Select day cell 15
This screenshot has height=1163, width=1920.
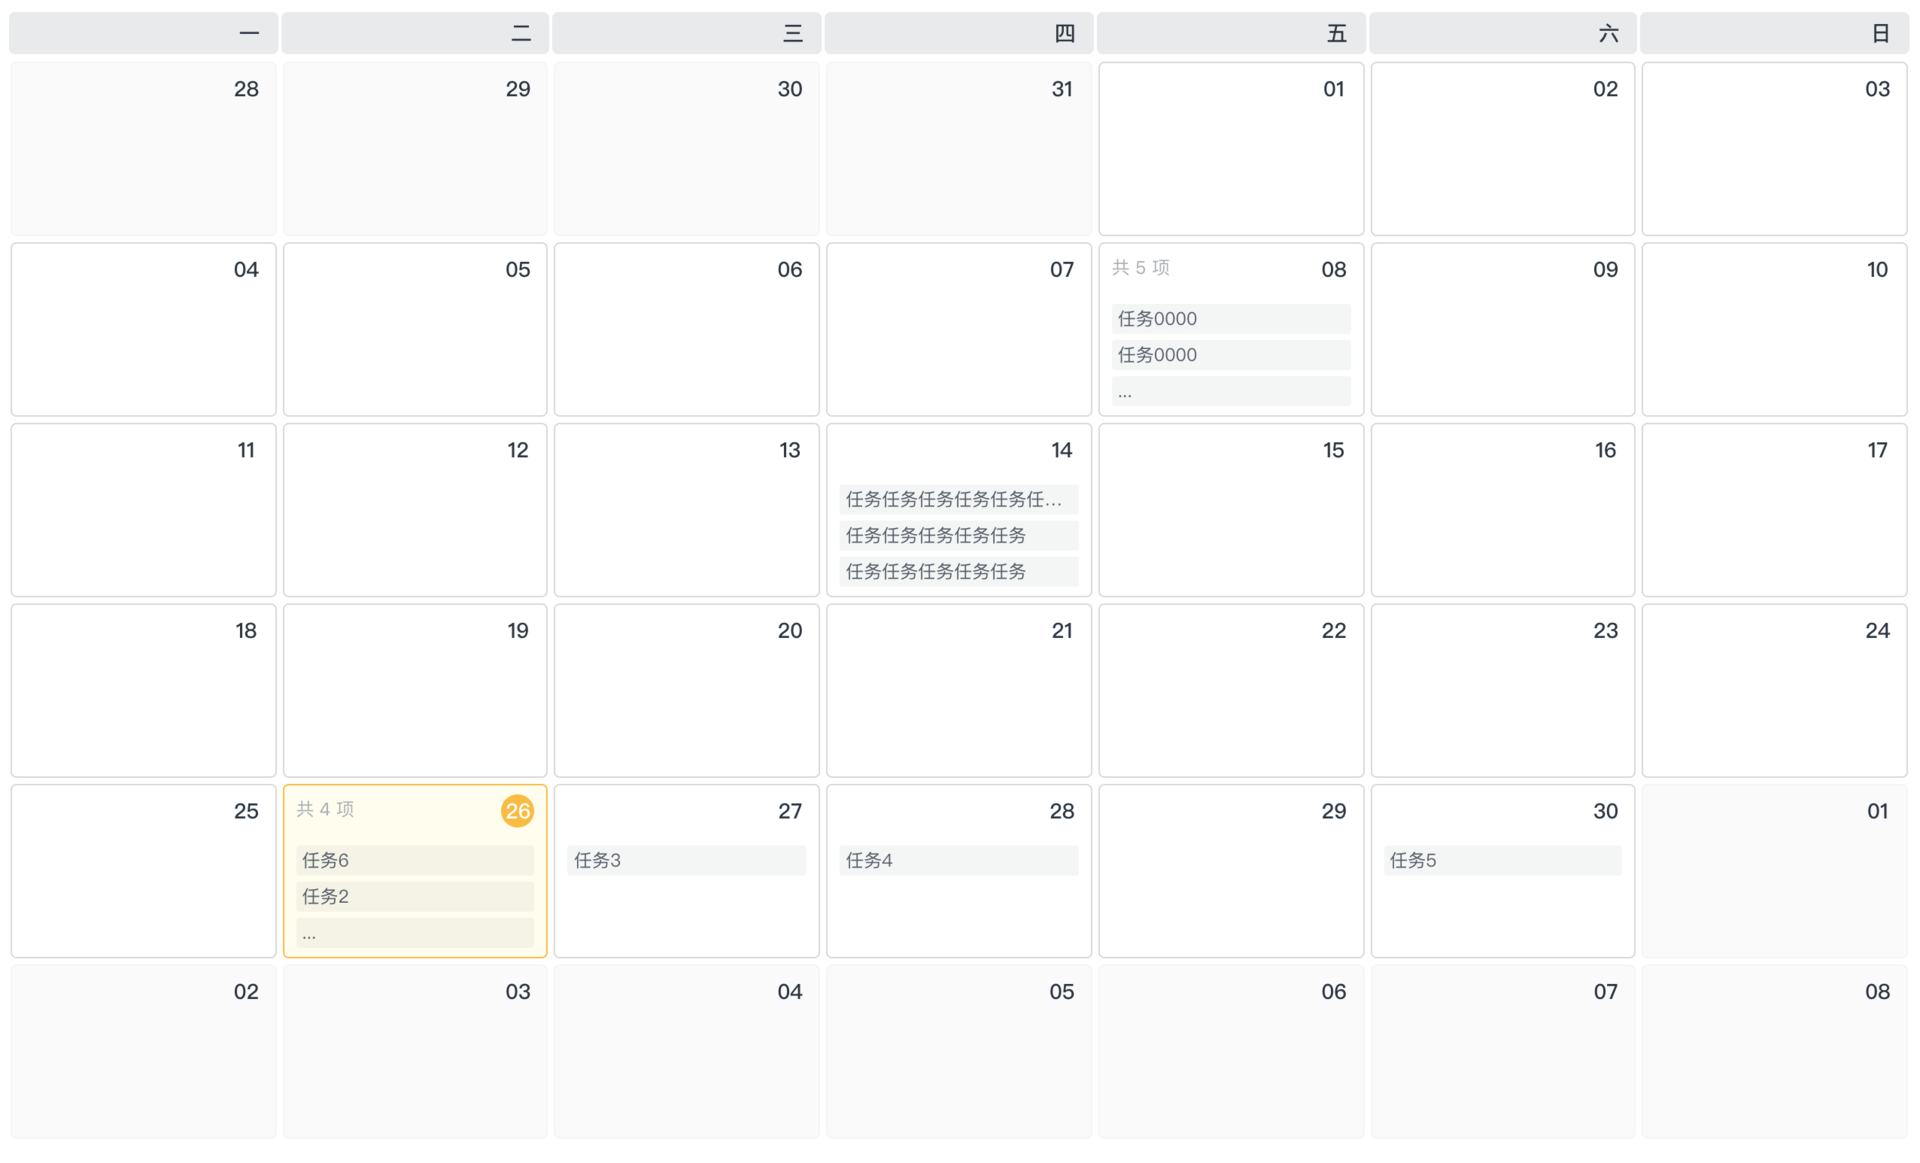pyautogui.click(x=1231, y=510)
